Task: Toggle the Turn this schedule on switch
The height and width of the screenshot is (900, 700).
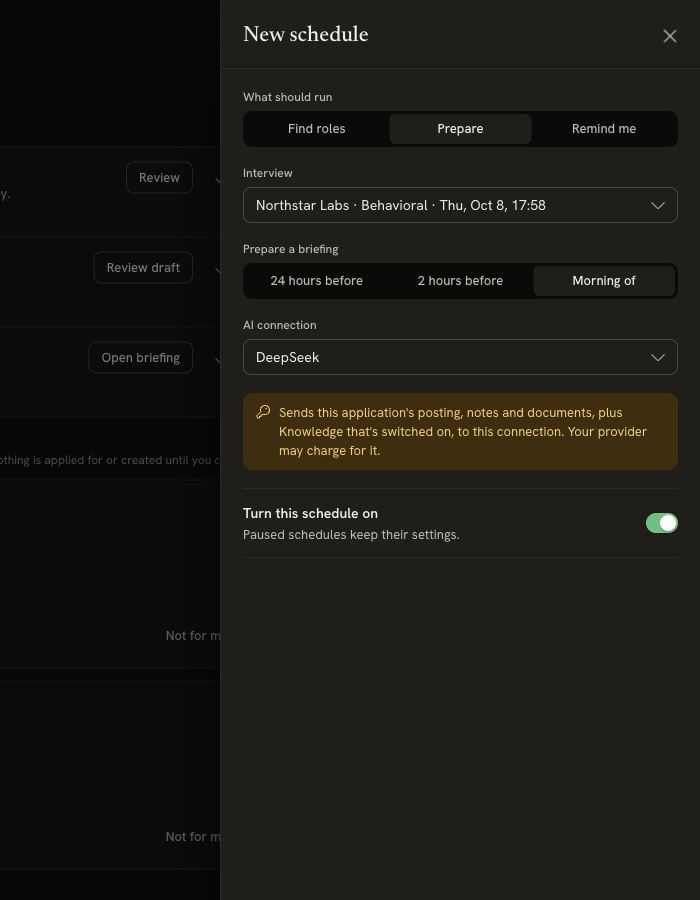Action: pyautogui.click(x=662, y=523)
